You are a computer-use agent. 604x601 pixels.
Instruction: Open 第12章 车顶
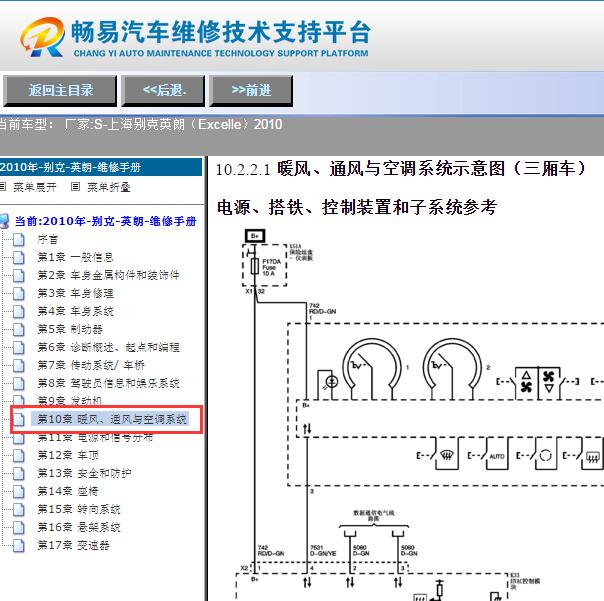(68, 455)
